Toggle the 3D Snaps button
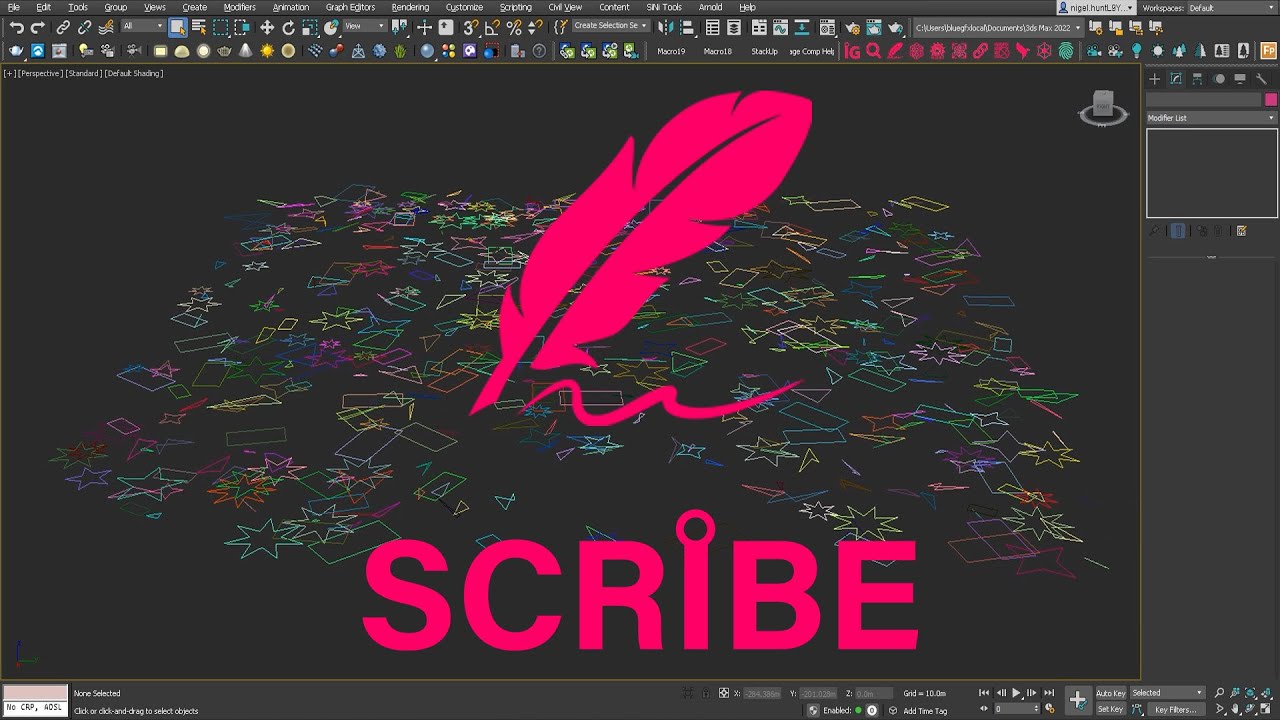Viewport: 1280px width, 720px height. [471, 28]
